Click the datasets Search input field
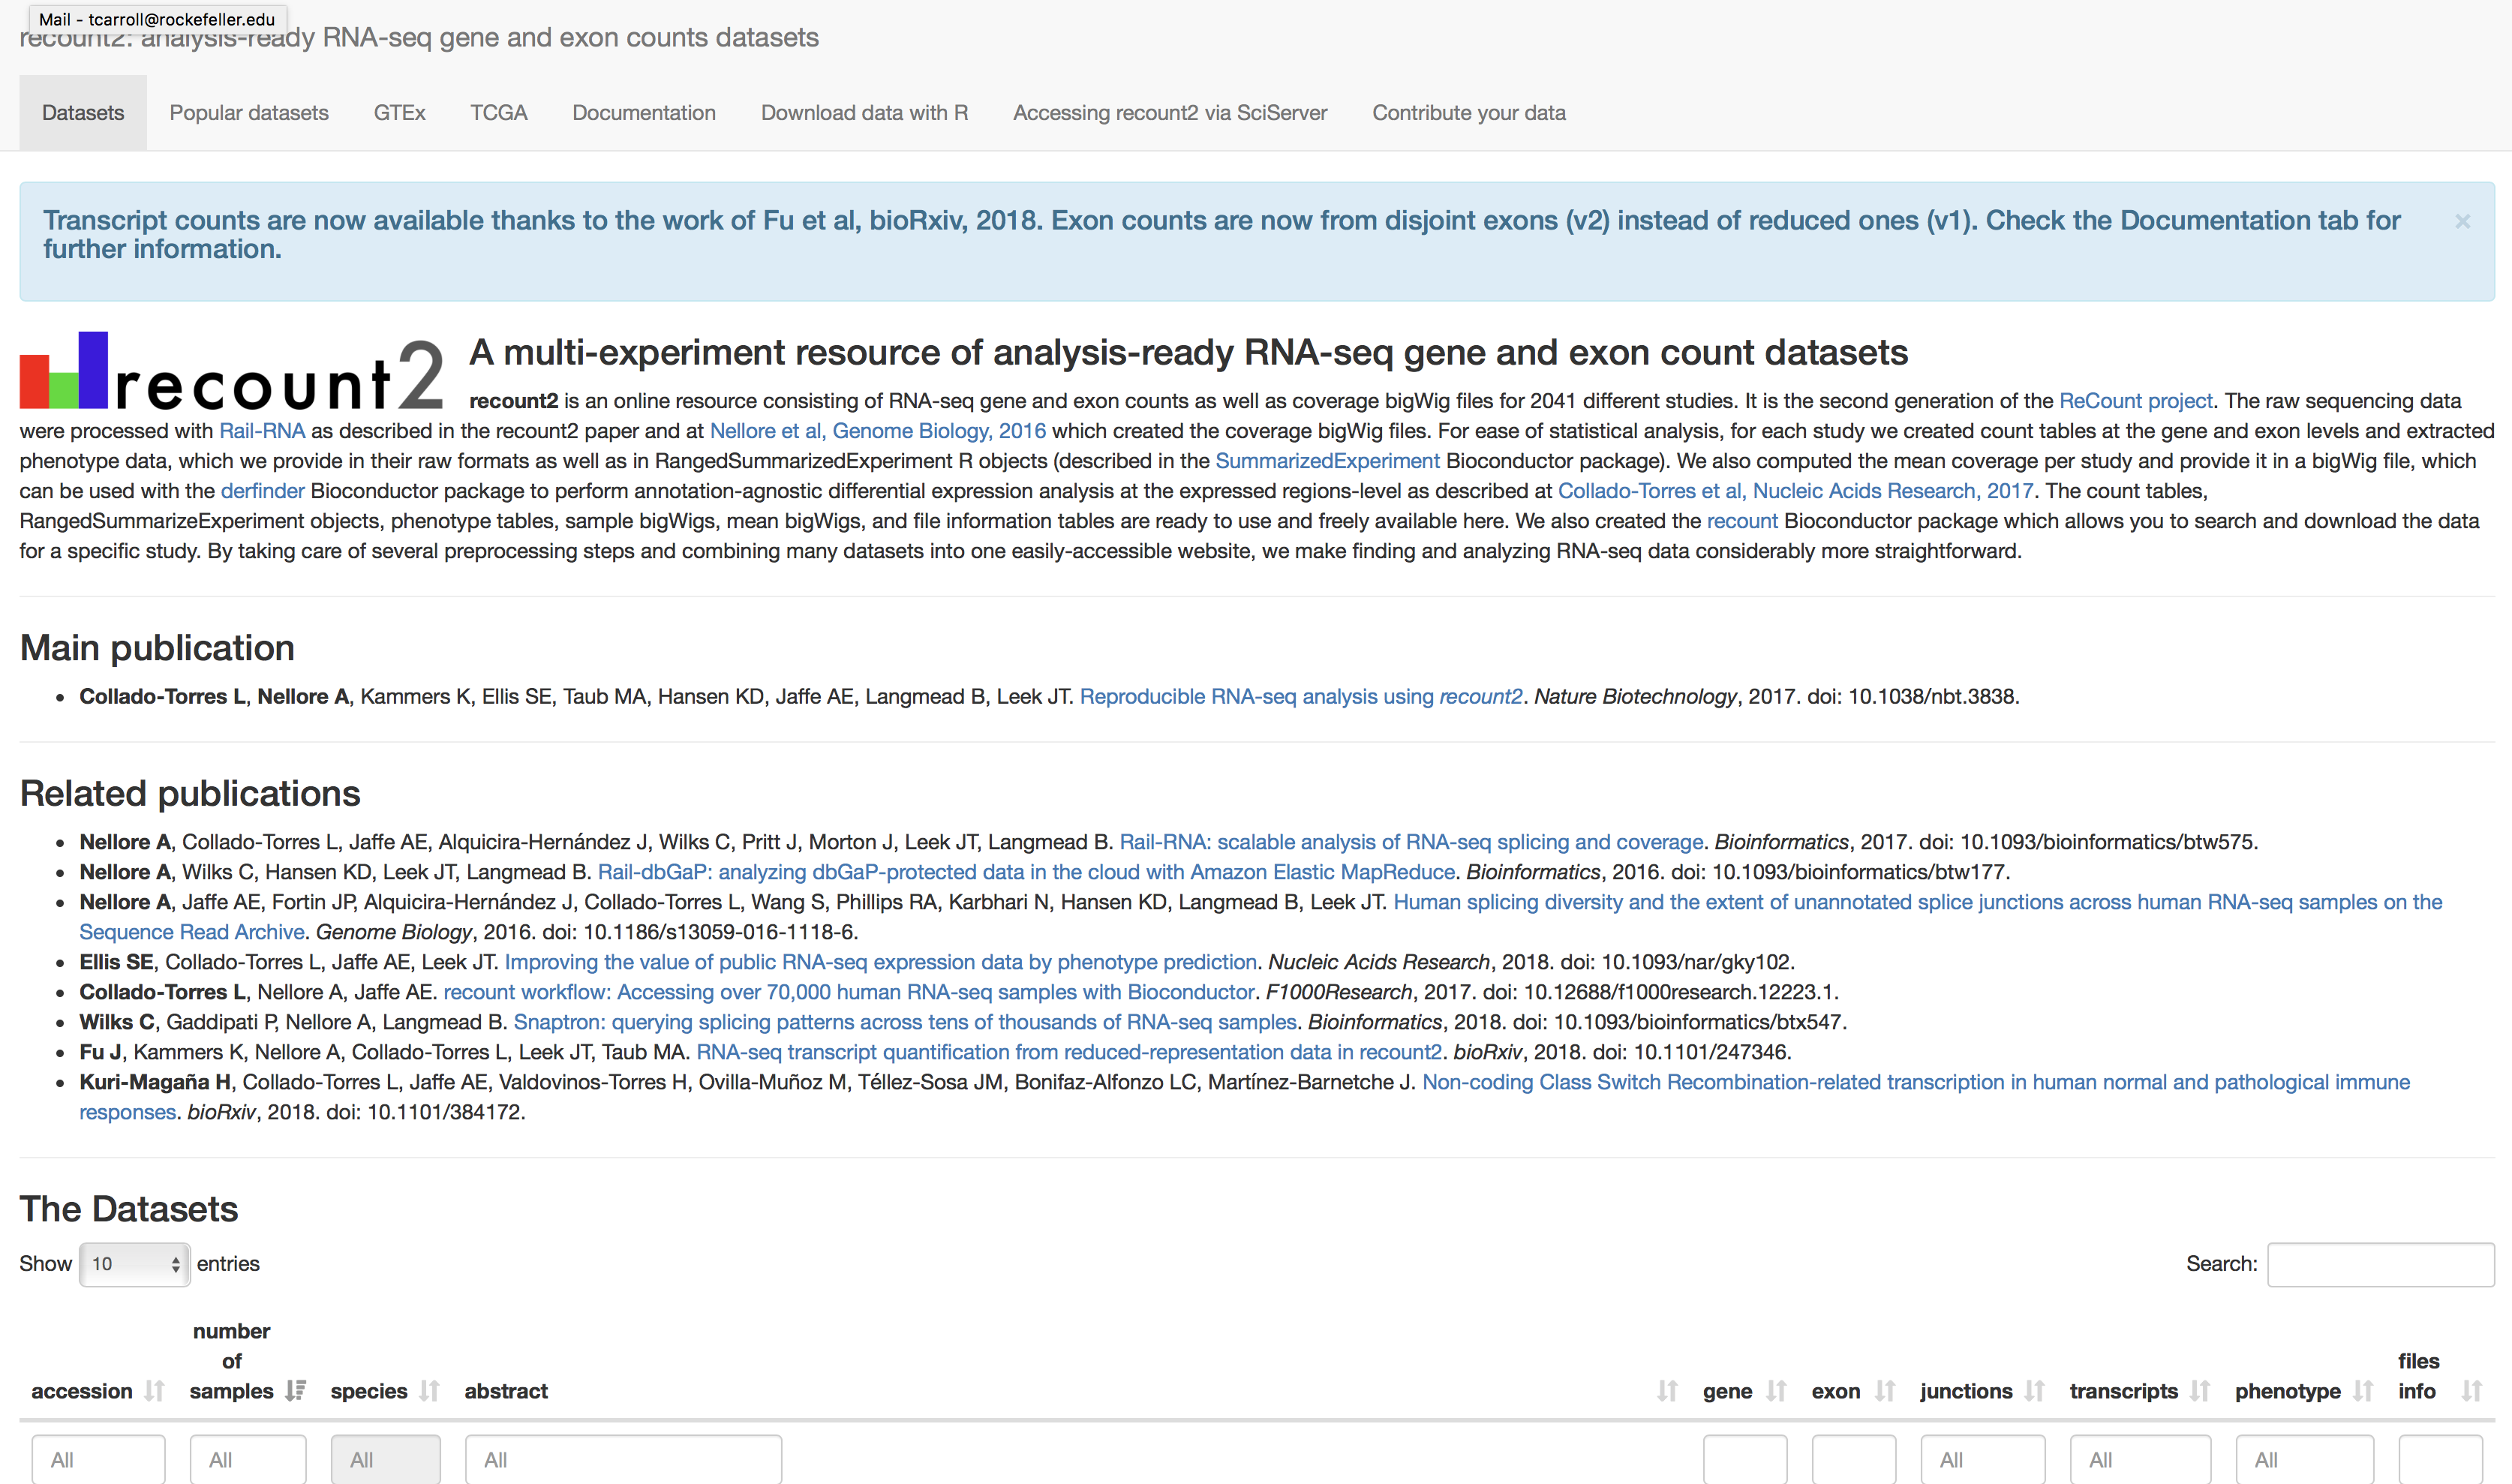 [2380, 1265]
